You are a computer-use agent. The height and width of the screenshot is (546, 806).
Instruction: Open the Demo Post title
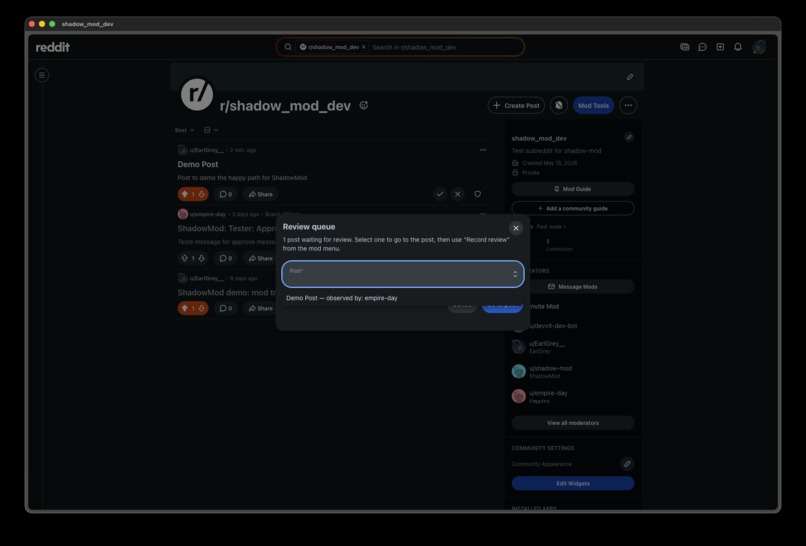tap(198, 165)
